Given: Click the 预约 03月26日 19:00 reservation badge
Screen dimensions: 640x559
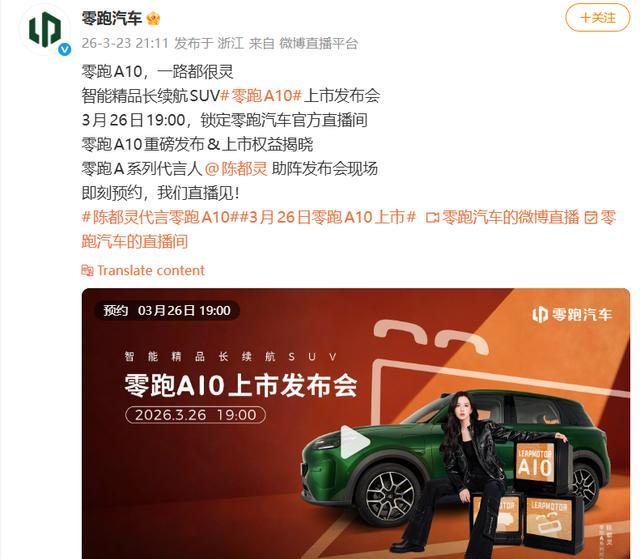Looking at the screenshot, I should pos(167,311).
